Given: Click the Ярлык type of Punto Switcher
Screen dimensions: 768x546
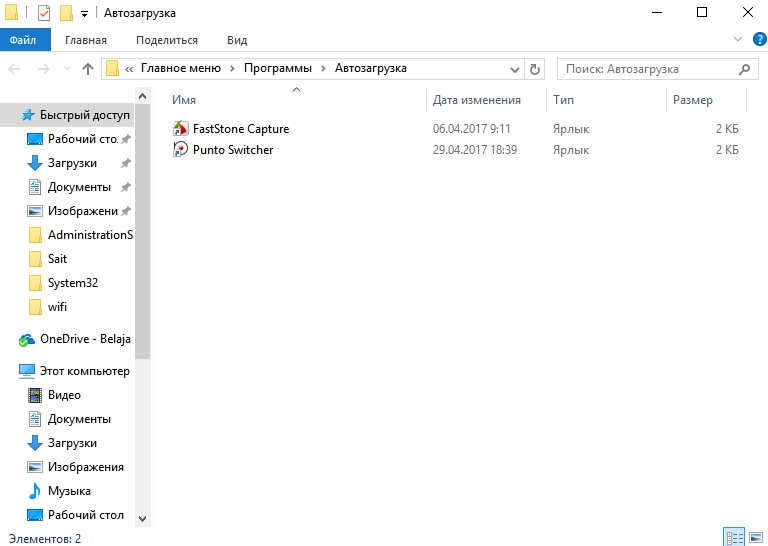Looking at the screenshot, I should tap(571, 150).
